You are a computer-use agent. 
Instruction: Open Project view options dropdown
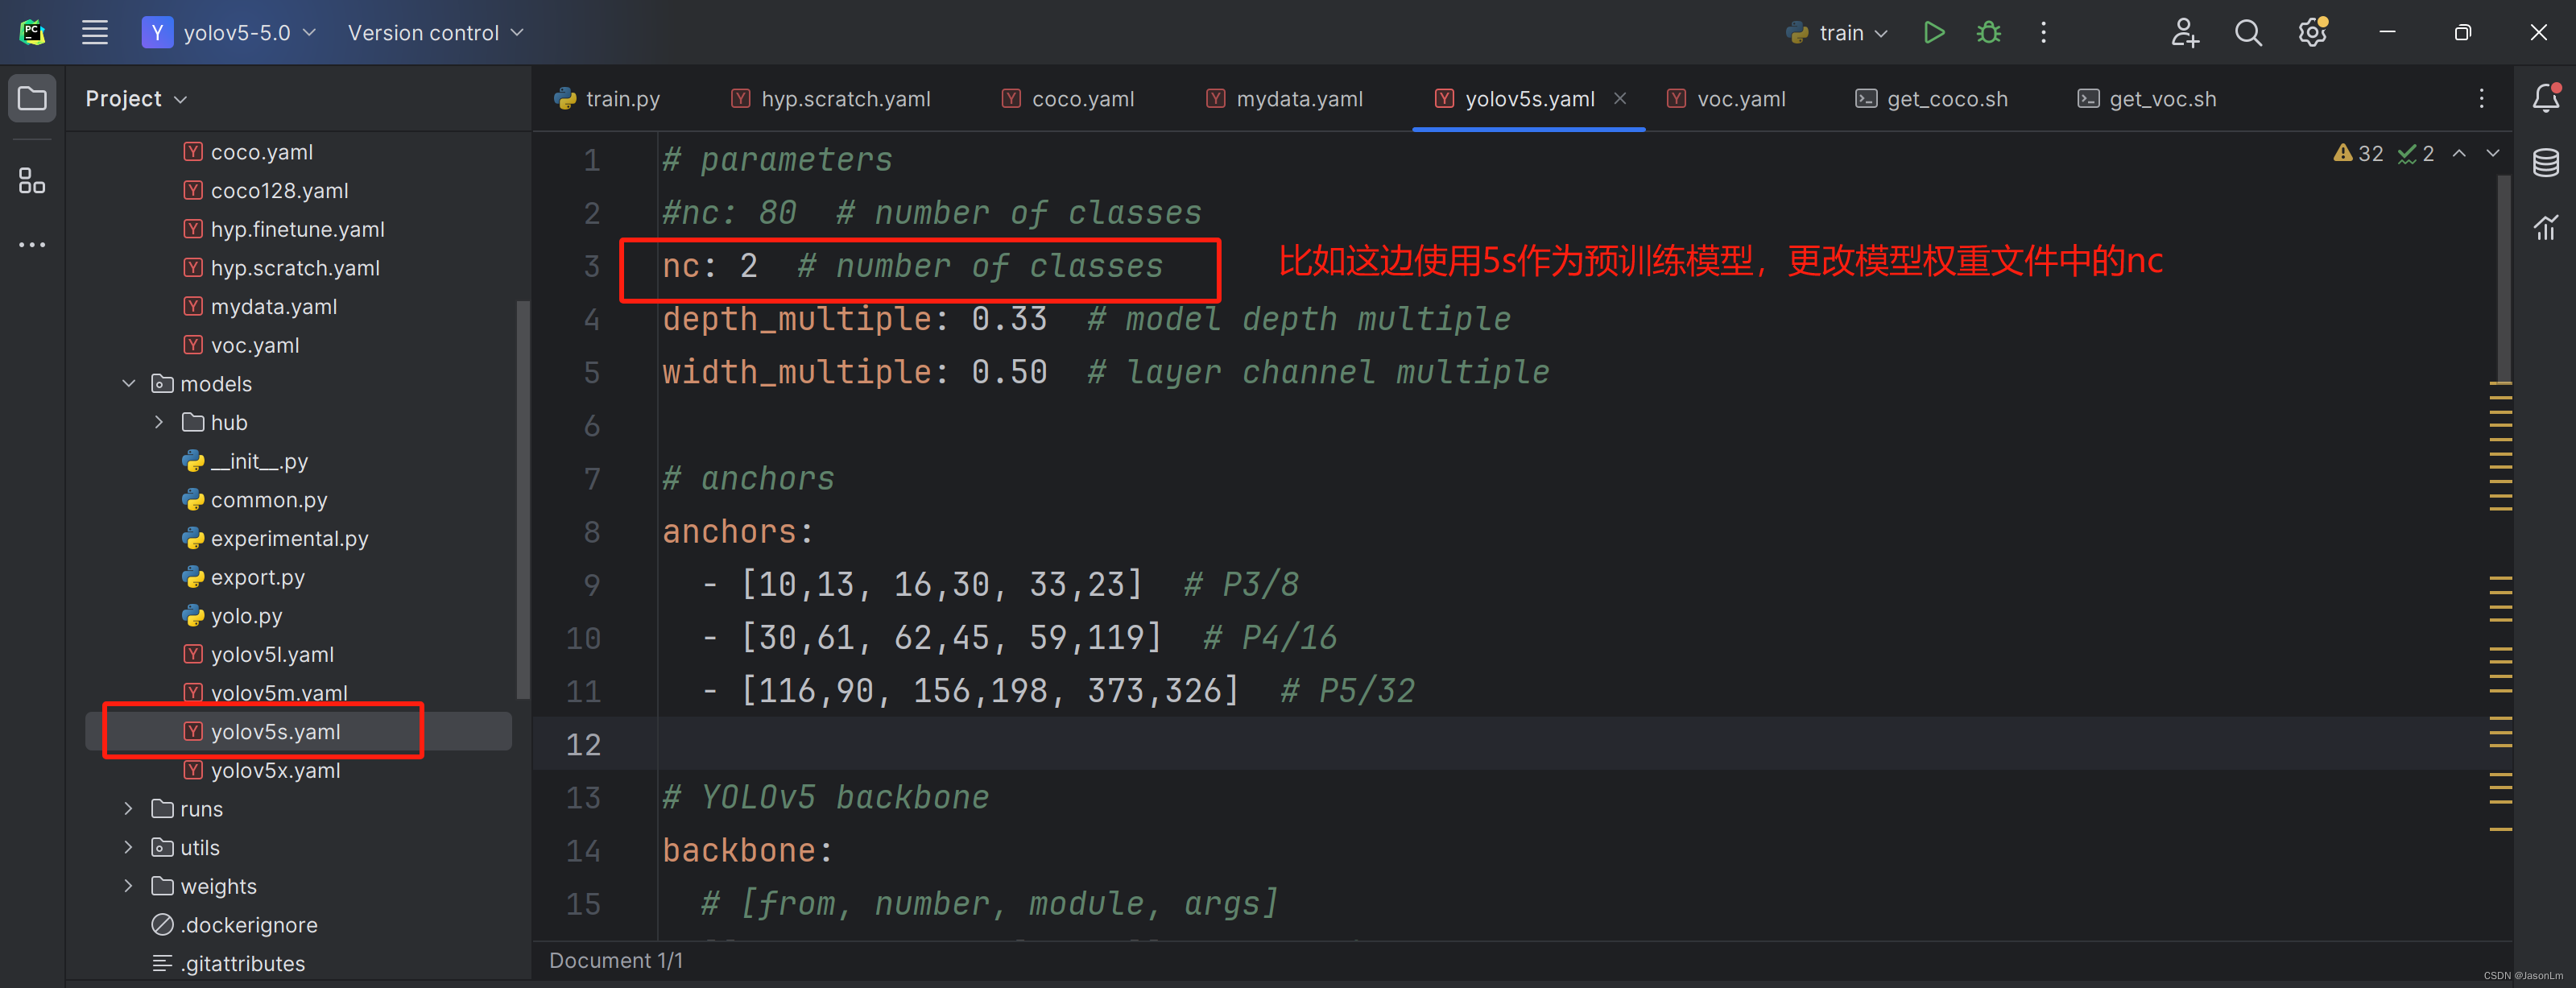point(137,98)
